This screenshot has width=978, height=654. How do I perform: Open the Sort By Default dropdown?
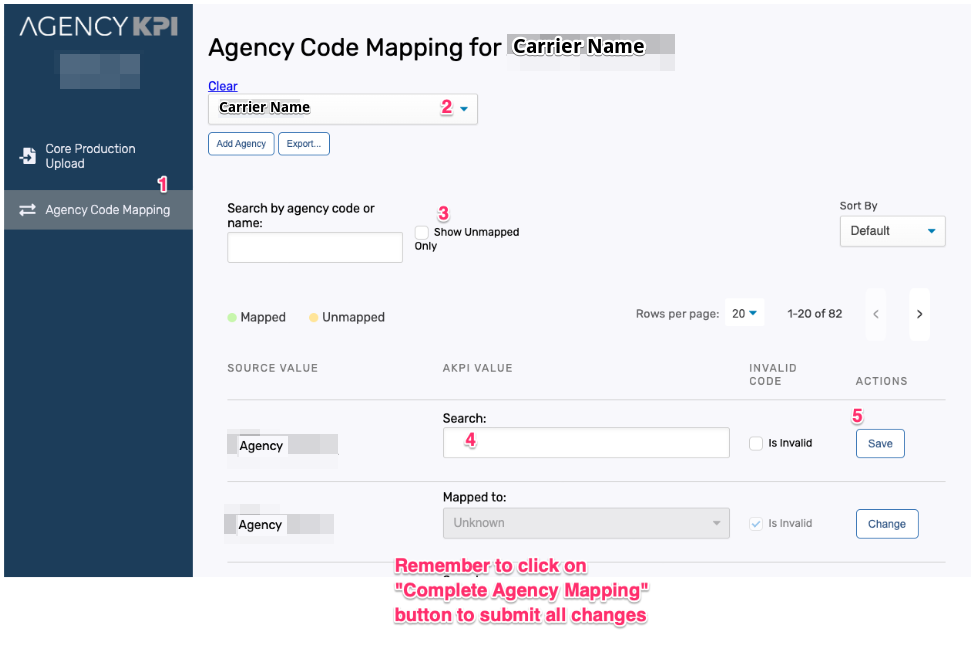pos(893,231)
